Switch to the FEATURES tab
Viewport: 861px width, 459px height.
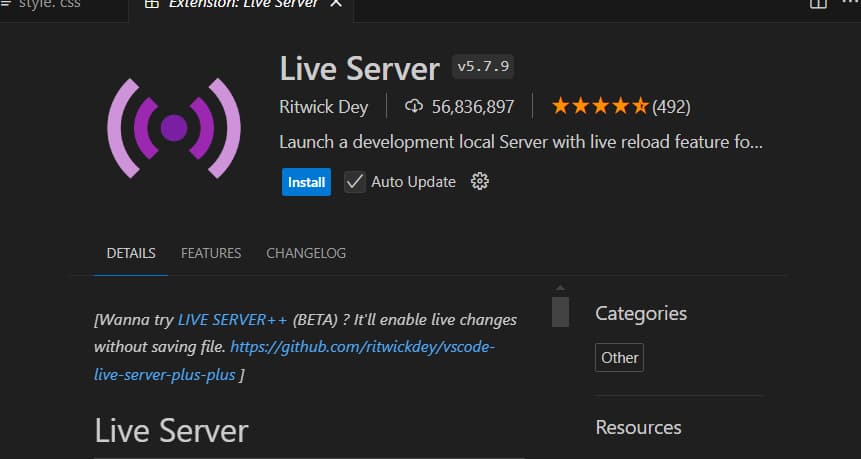click(211, 253)
